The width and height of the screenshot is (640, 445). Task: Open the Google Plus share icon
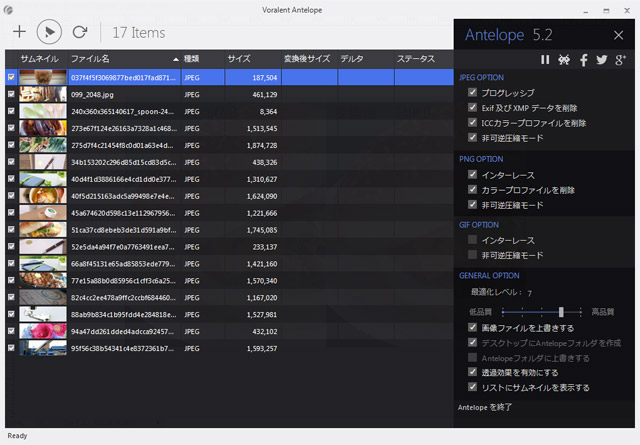pos(620,60)
